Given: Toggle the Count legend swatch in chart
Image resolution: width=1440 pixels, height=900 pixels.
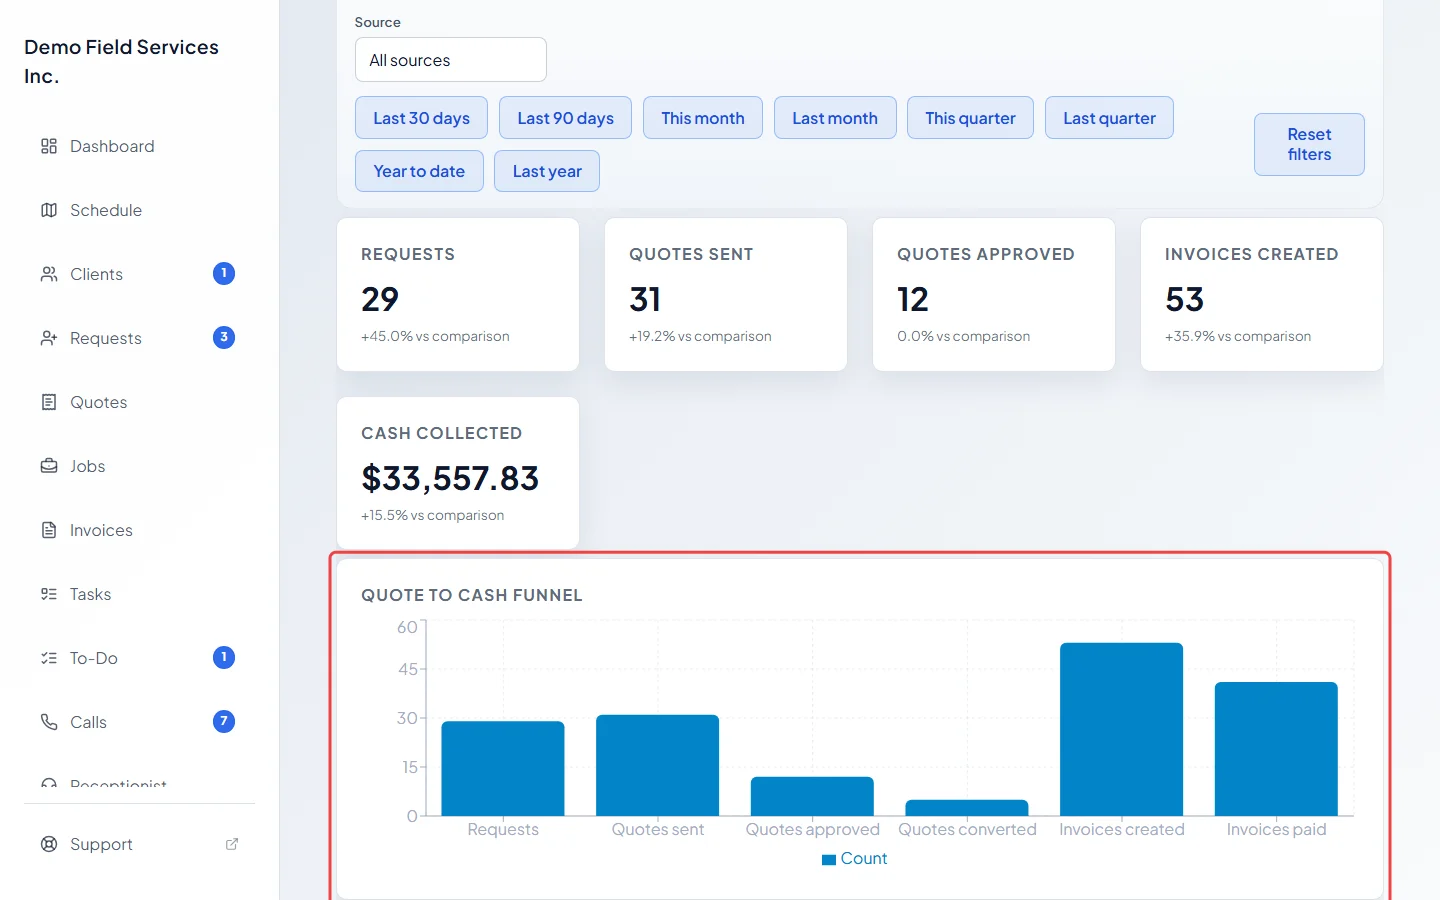Looking at the screenshot, I should pos(829,859).
